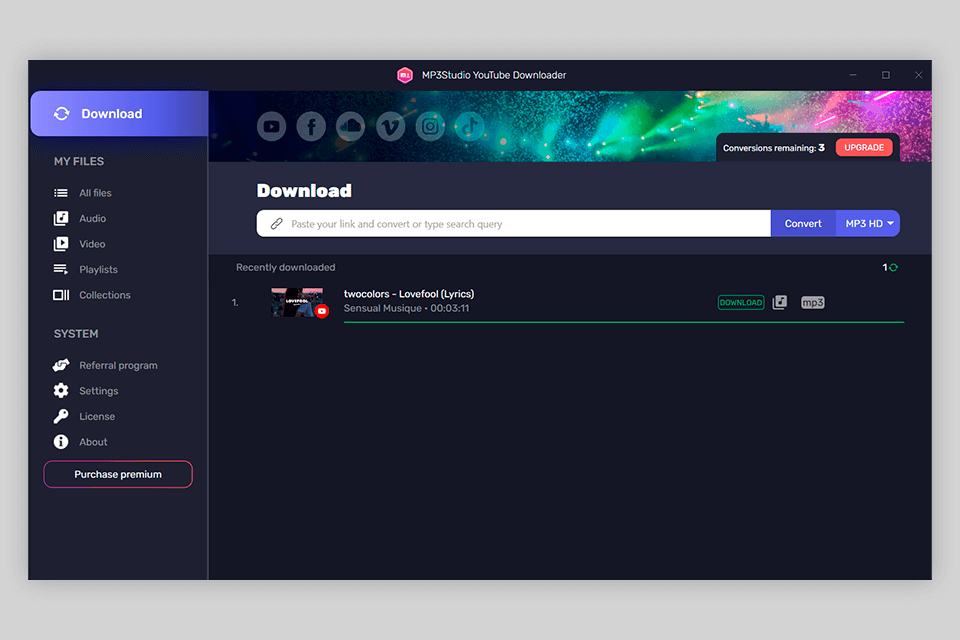
Task: Click the mp3 format badge on track
Action: click(x=813, y=302)
